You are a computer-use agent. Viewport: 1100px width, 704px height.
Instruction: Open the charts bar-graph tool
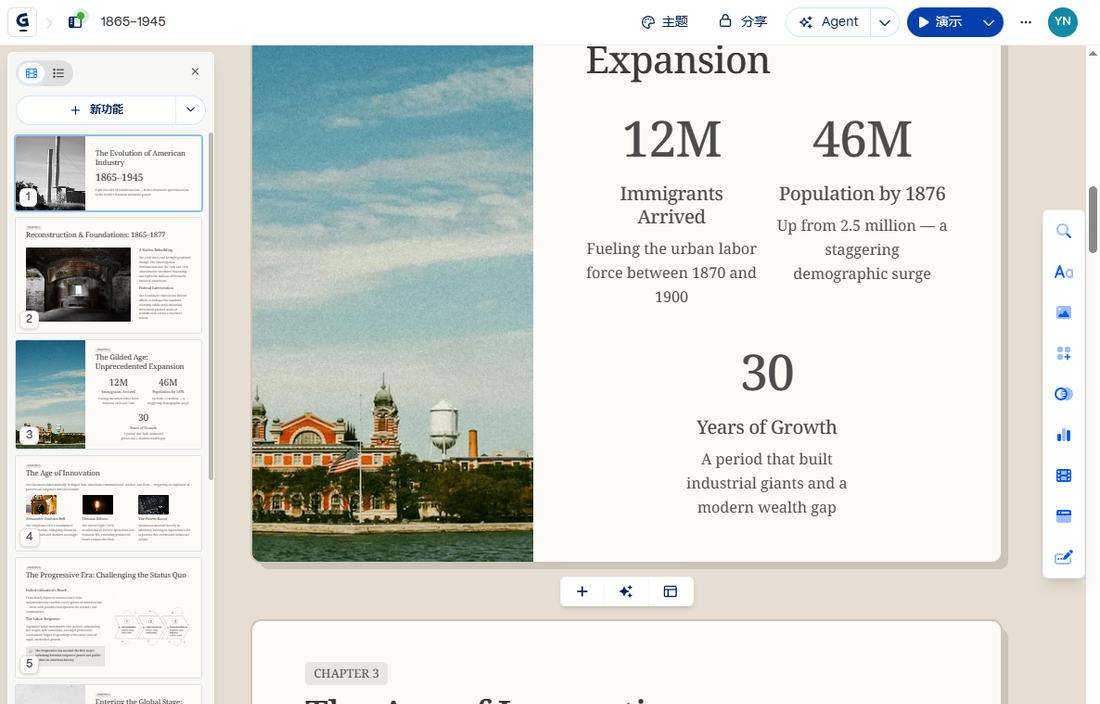pos(1064,435)
